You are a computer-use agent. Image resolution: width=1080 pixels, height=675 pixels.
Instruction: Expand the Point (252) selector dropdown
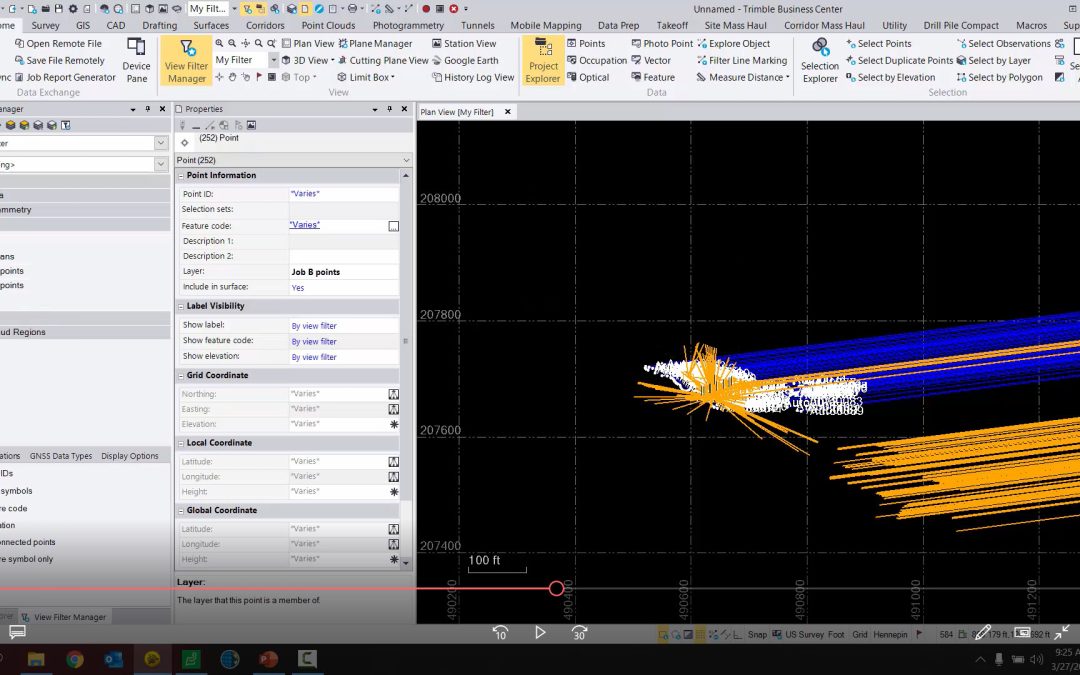click(406, 160)
